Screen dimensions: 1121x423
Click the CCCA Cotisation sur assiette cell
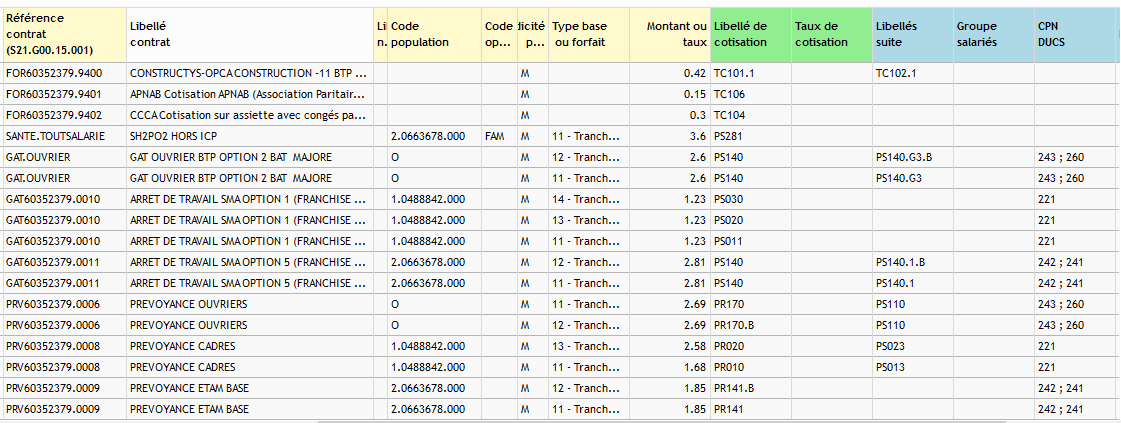250,115
